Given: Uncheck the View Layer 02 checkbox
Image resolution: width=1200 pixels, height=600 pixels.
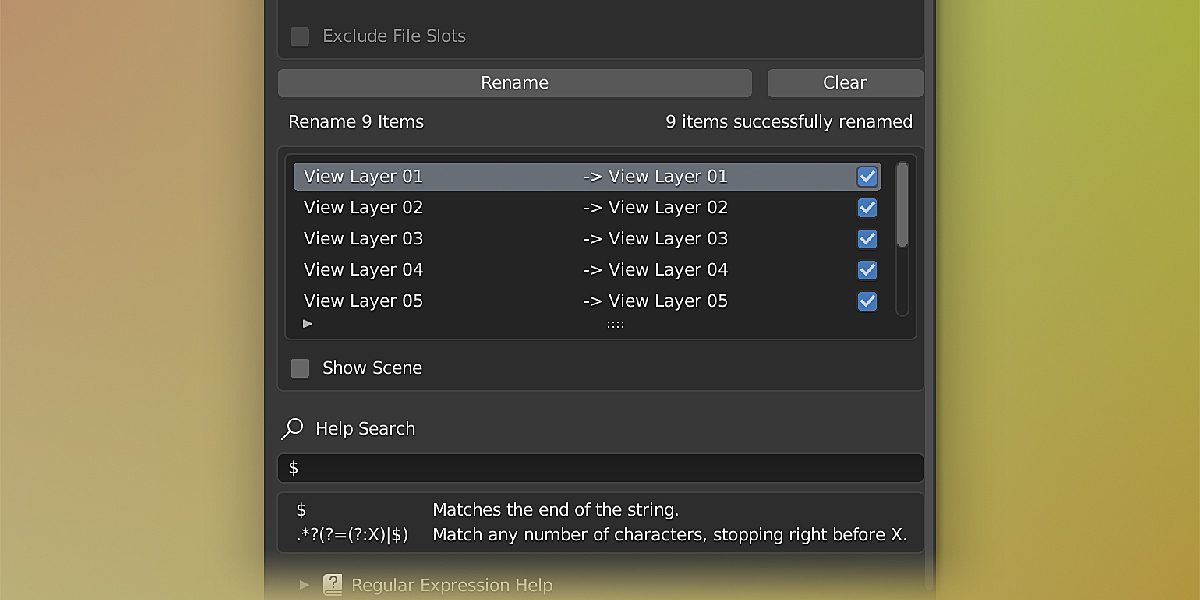Looking at the screenshot, I should pos(867,208).
